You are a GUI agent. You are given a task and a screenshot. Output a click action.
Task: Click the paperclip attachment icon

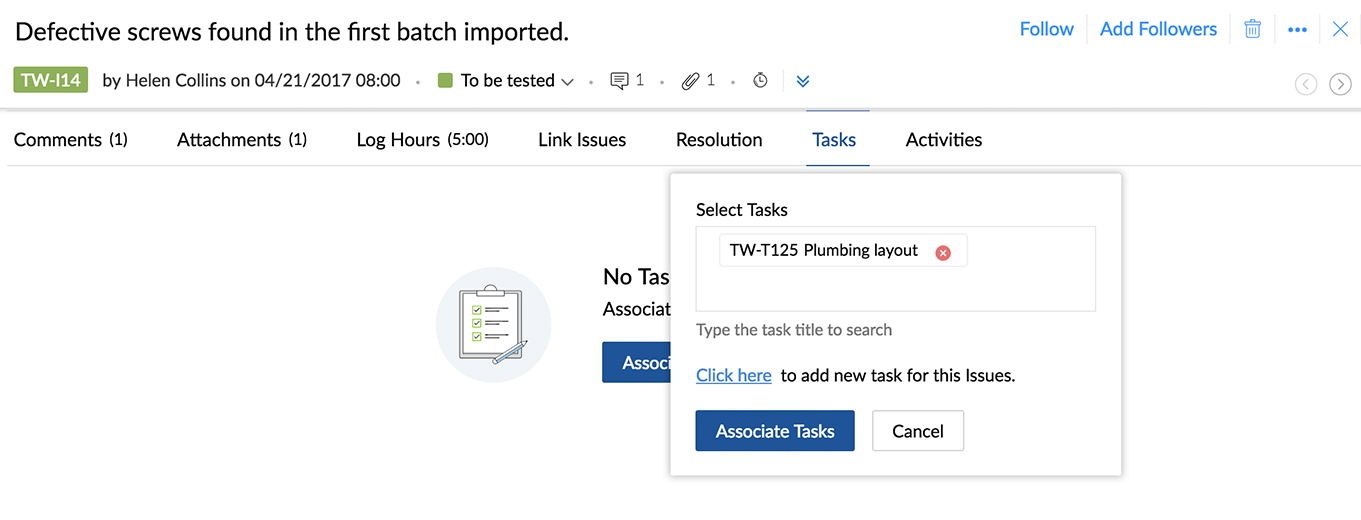pos(690,81)
